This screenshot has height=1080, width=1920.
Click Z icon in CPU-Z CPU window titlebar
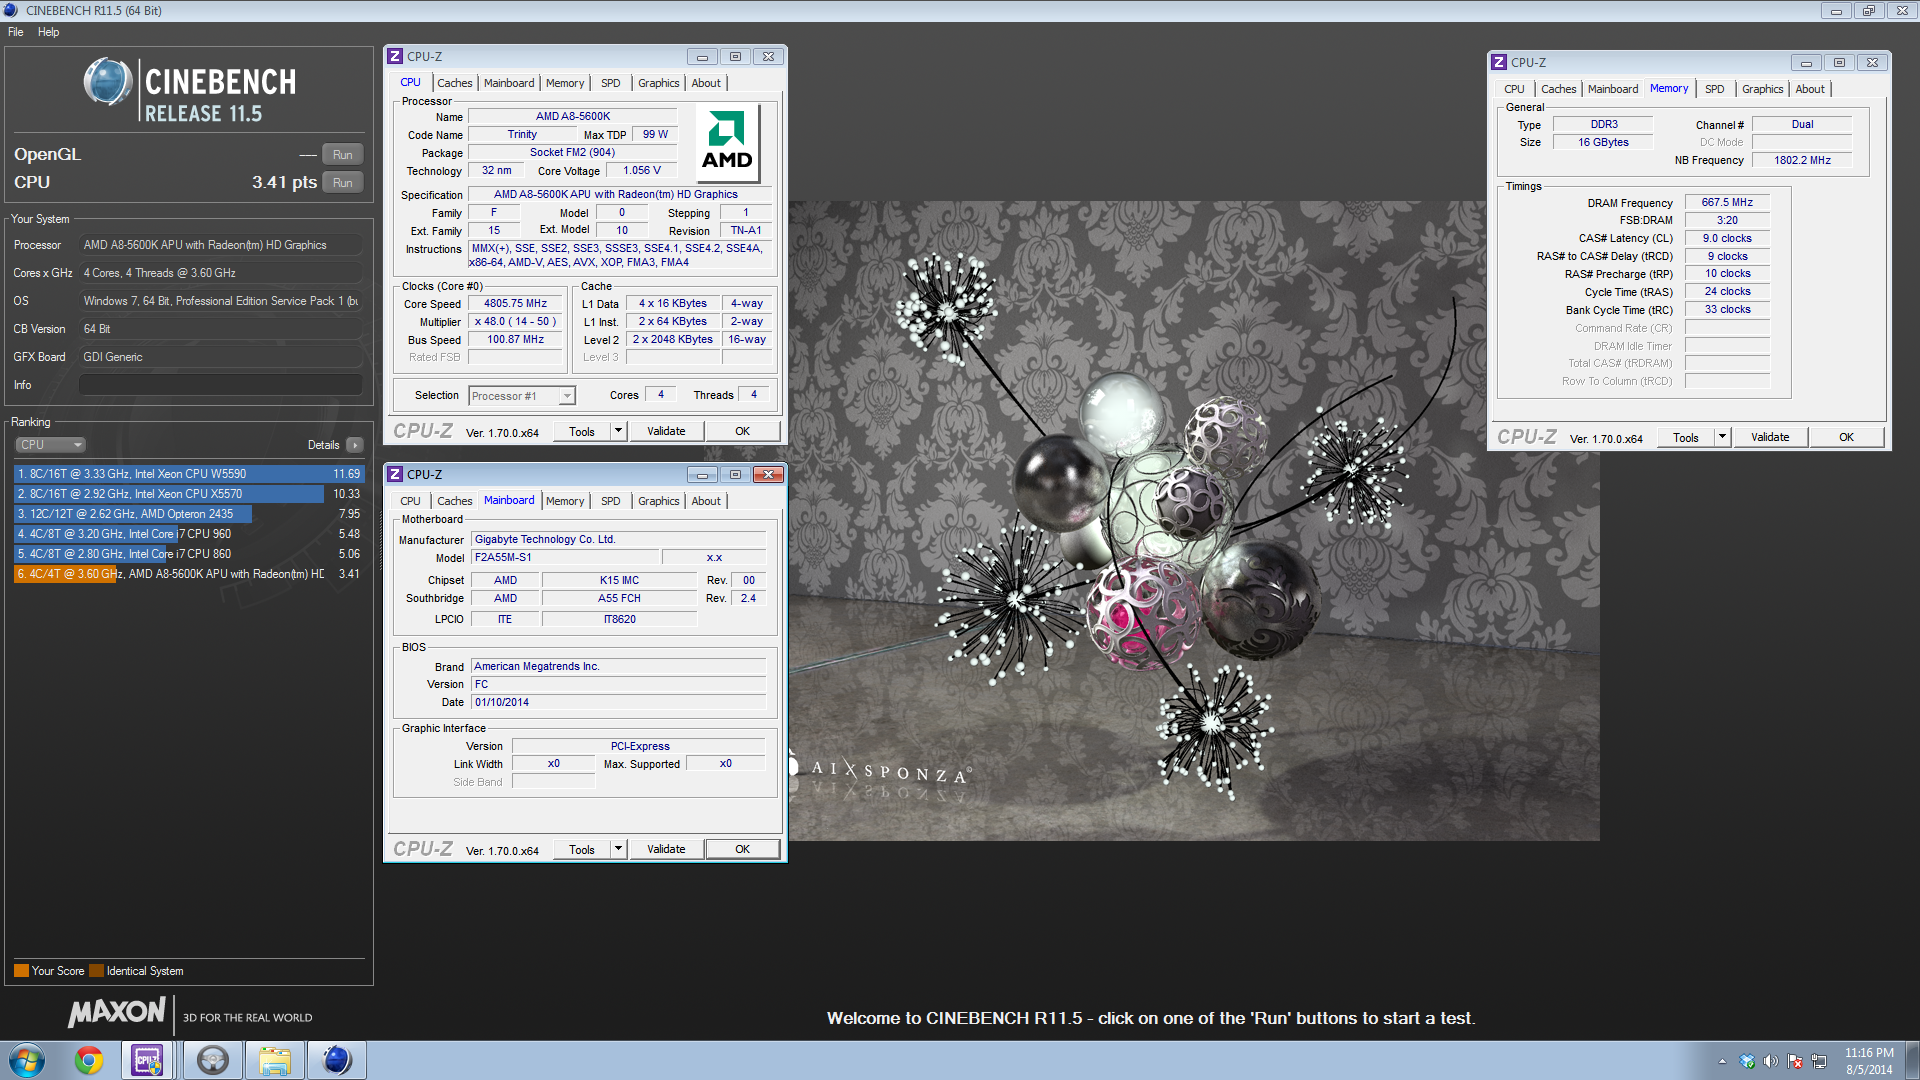(x=396, y=57)
